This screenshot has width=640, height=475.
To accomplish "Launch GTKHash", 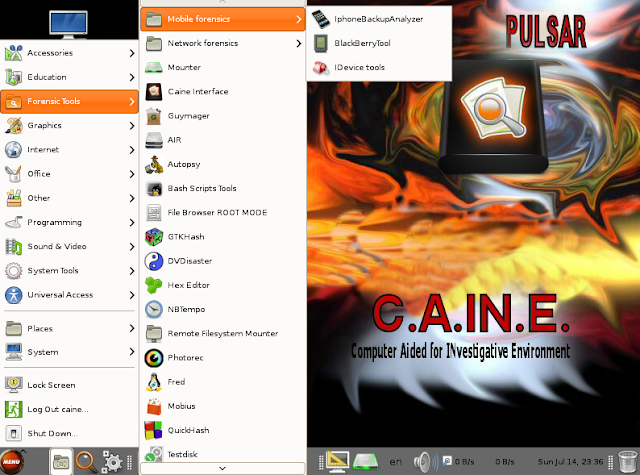I will tap(222, 236).
